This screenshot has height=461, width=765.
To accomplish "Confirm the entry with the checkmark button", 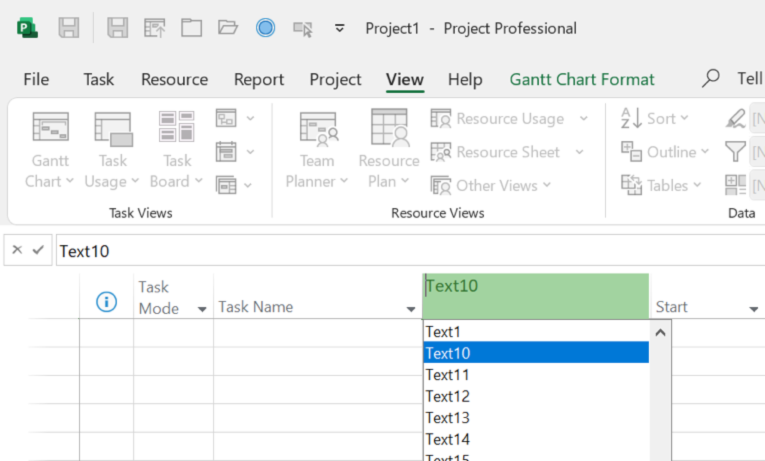I will 38,251.
